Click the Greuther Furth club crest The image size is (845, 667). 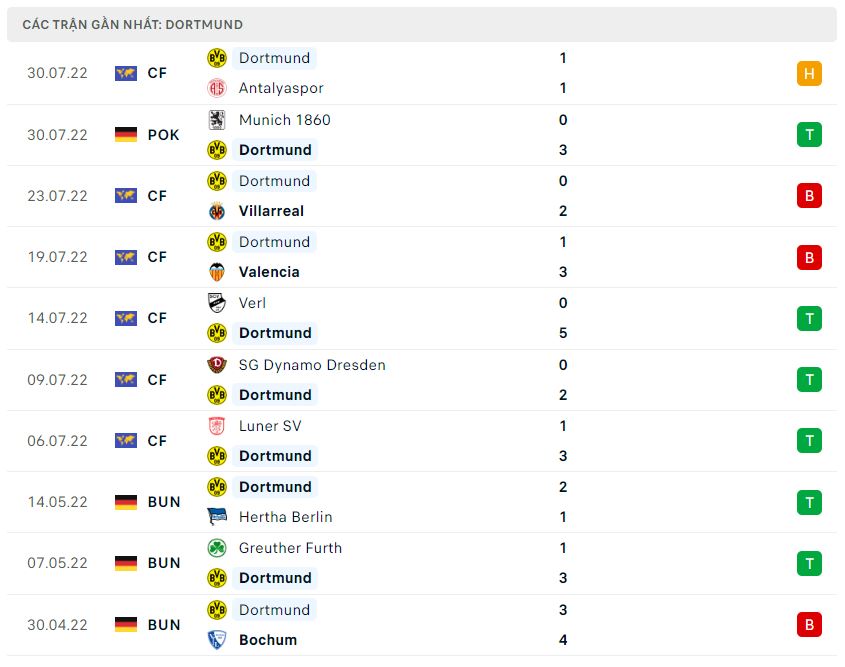coord(217,548)
